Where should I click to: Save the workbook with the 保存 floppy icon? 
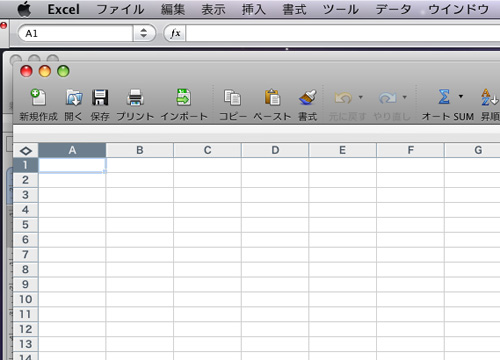pyautogui.click(x=100, y=98)
